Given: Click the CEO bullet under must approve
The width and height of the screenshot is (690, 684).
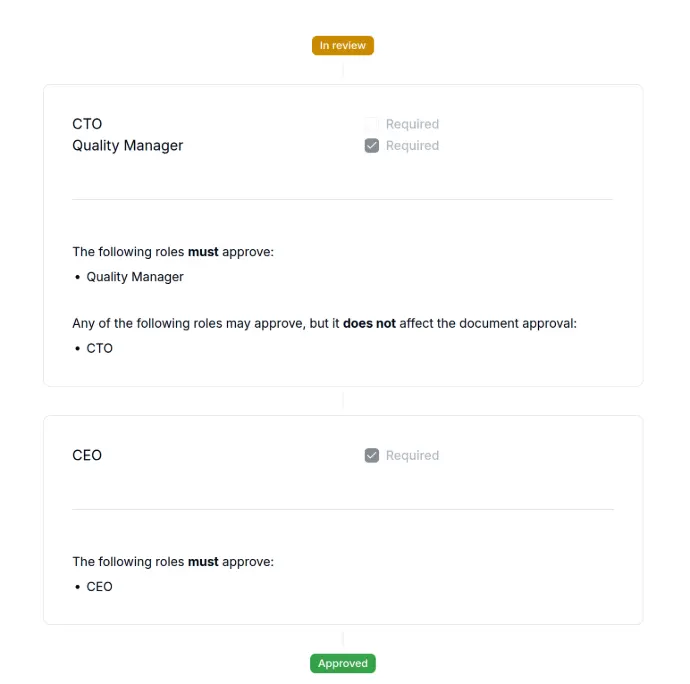Looking at the screenshot, I should pyautogui.click(x=99, y=587).
